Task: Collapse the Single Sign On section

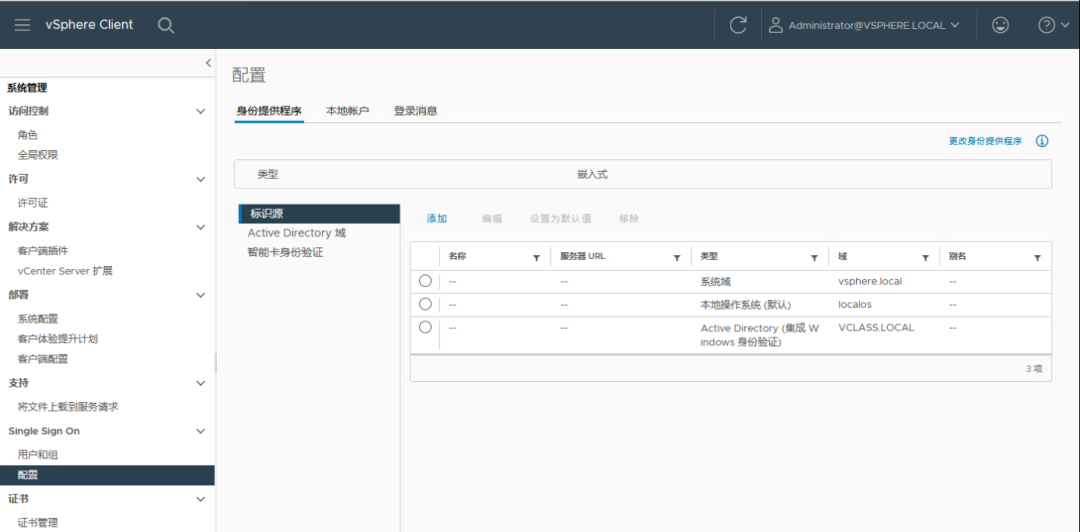Action: 200,431
